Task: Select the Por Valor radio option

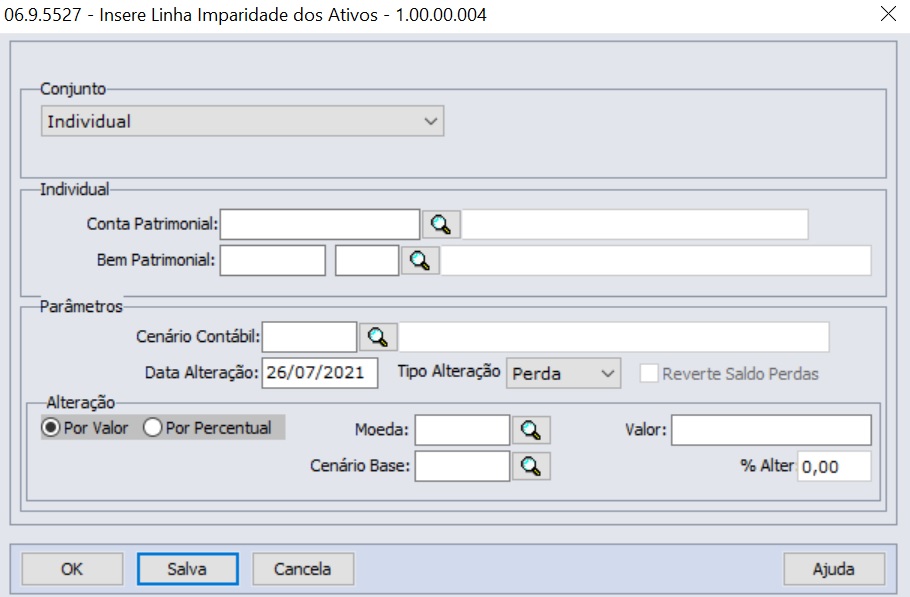Action: 85,428
